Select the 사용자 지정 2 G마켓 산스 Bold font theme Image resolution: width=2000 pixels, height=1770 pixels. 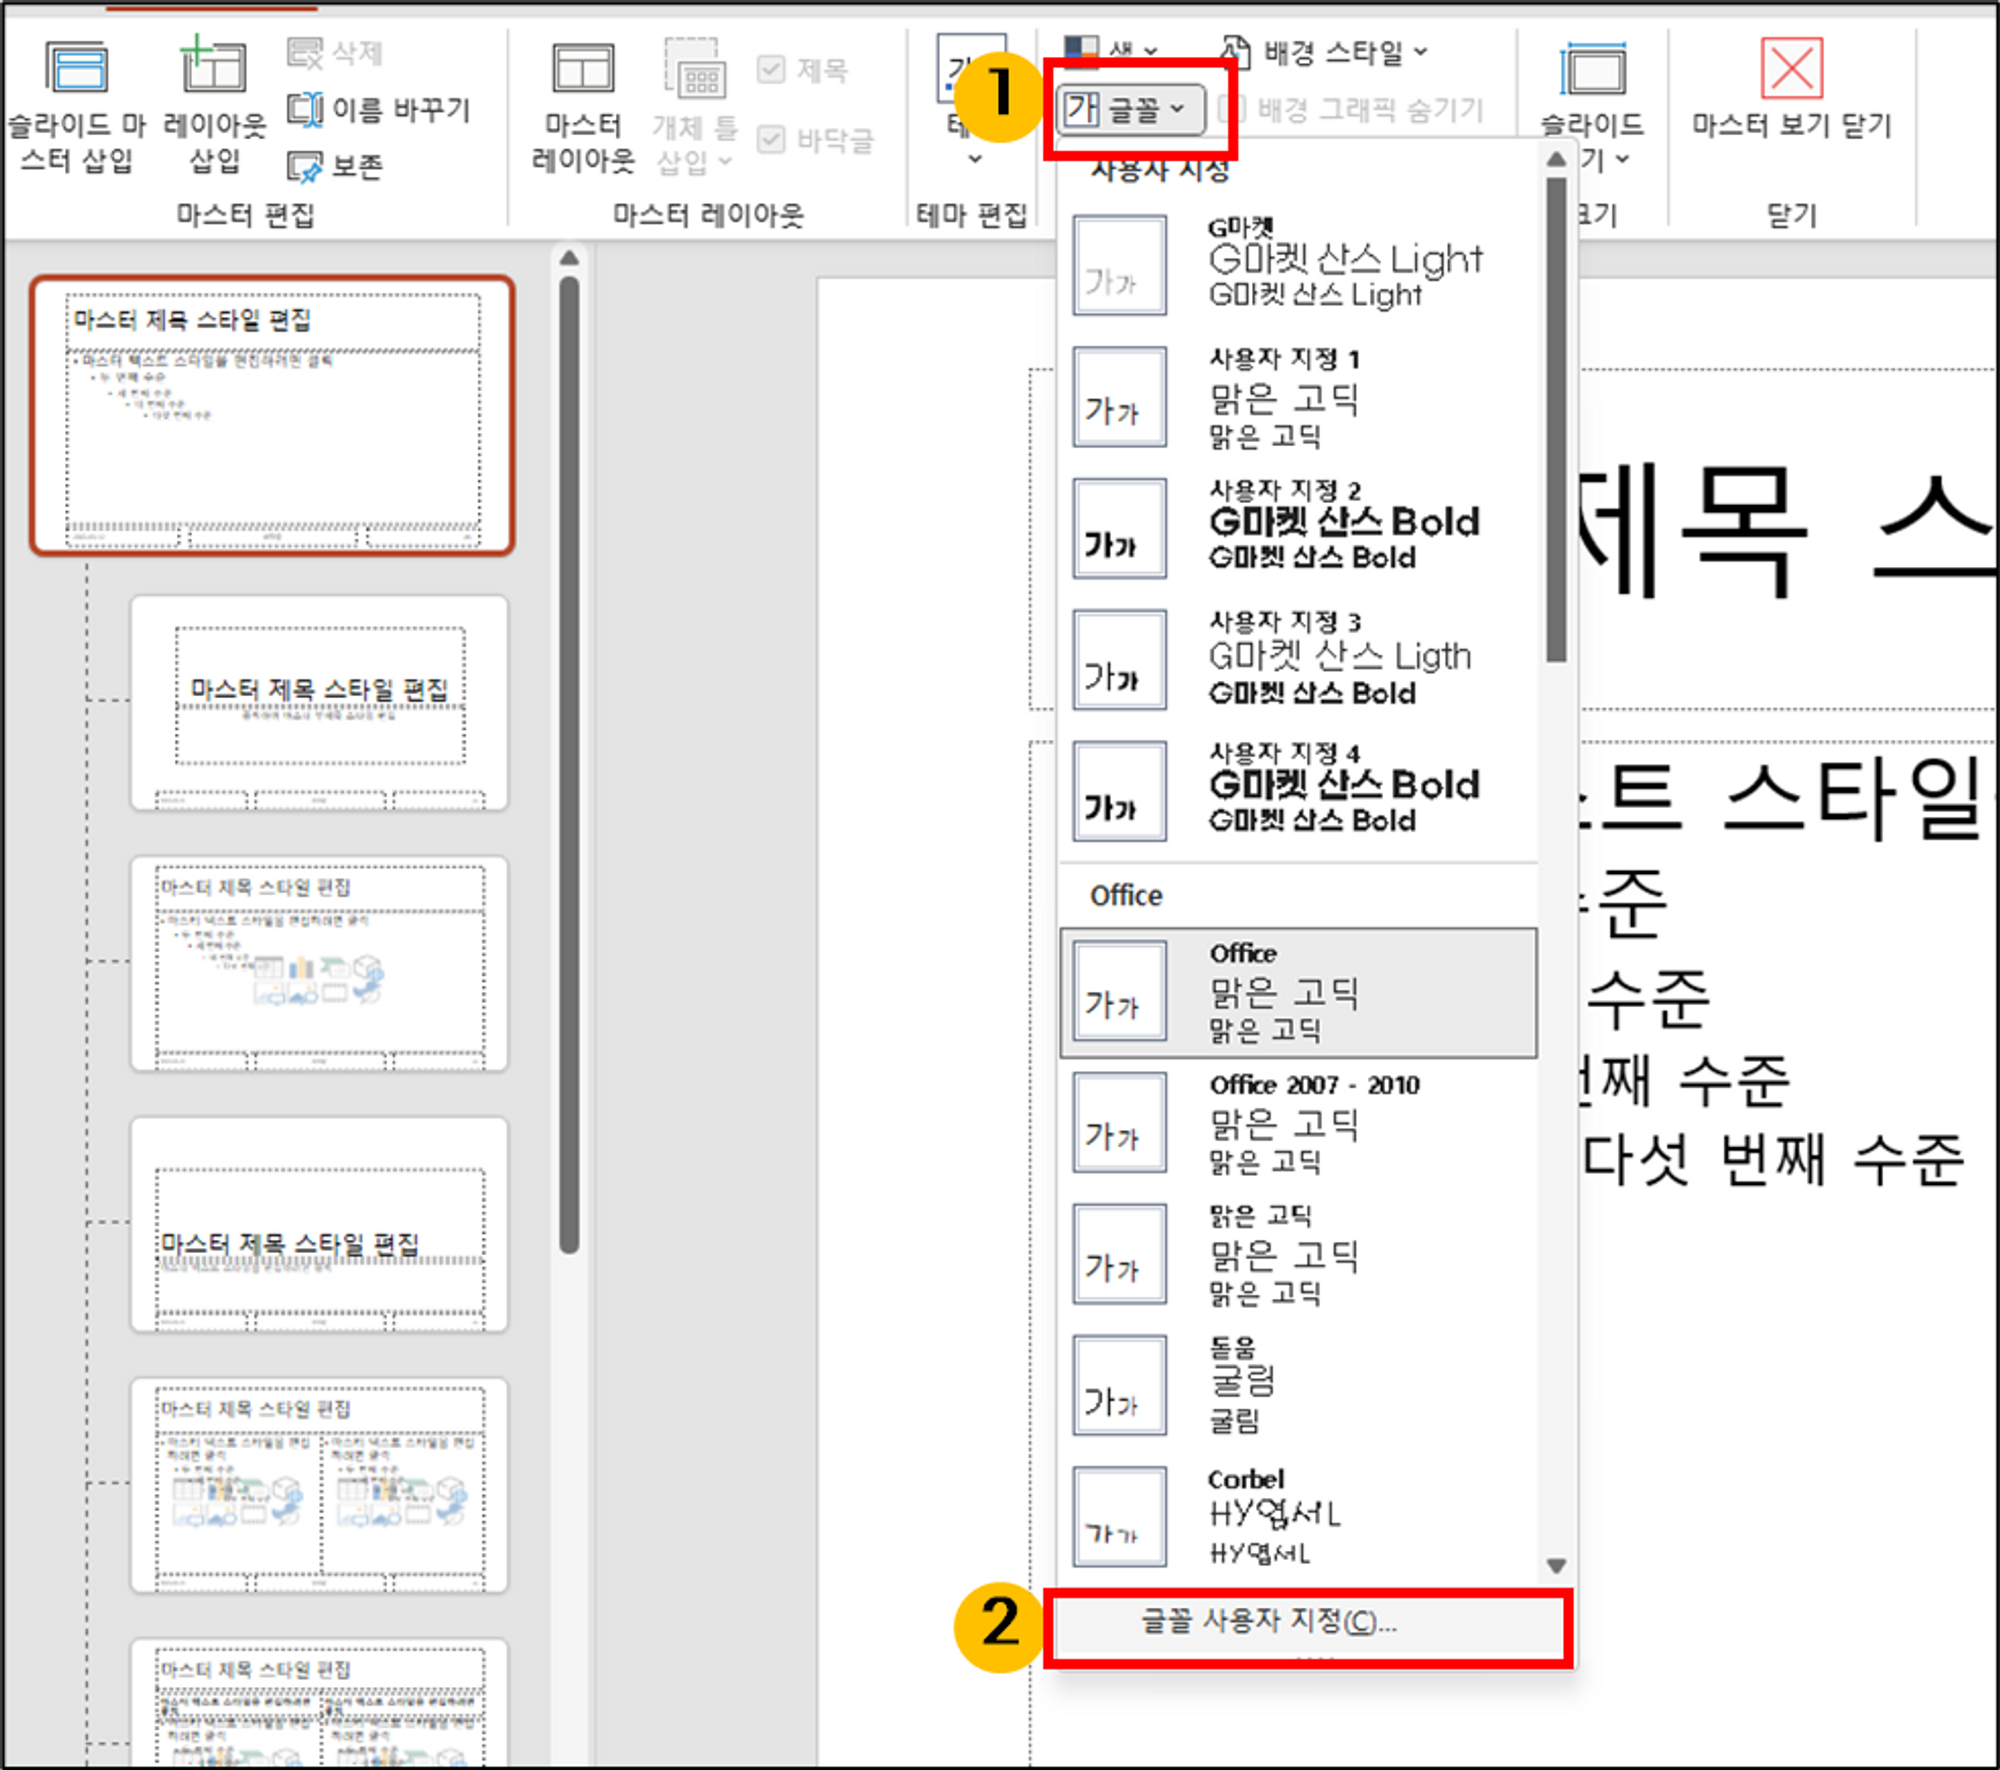click(1298, 527)
